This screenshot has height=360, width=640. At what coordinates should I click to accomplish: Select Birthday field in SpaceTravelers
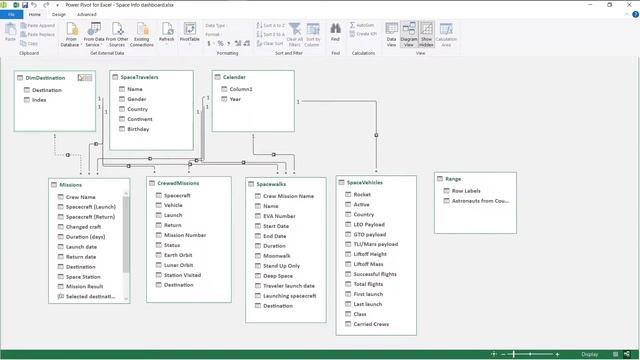(x=134, y=129)
